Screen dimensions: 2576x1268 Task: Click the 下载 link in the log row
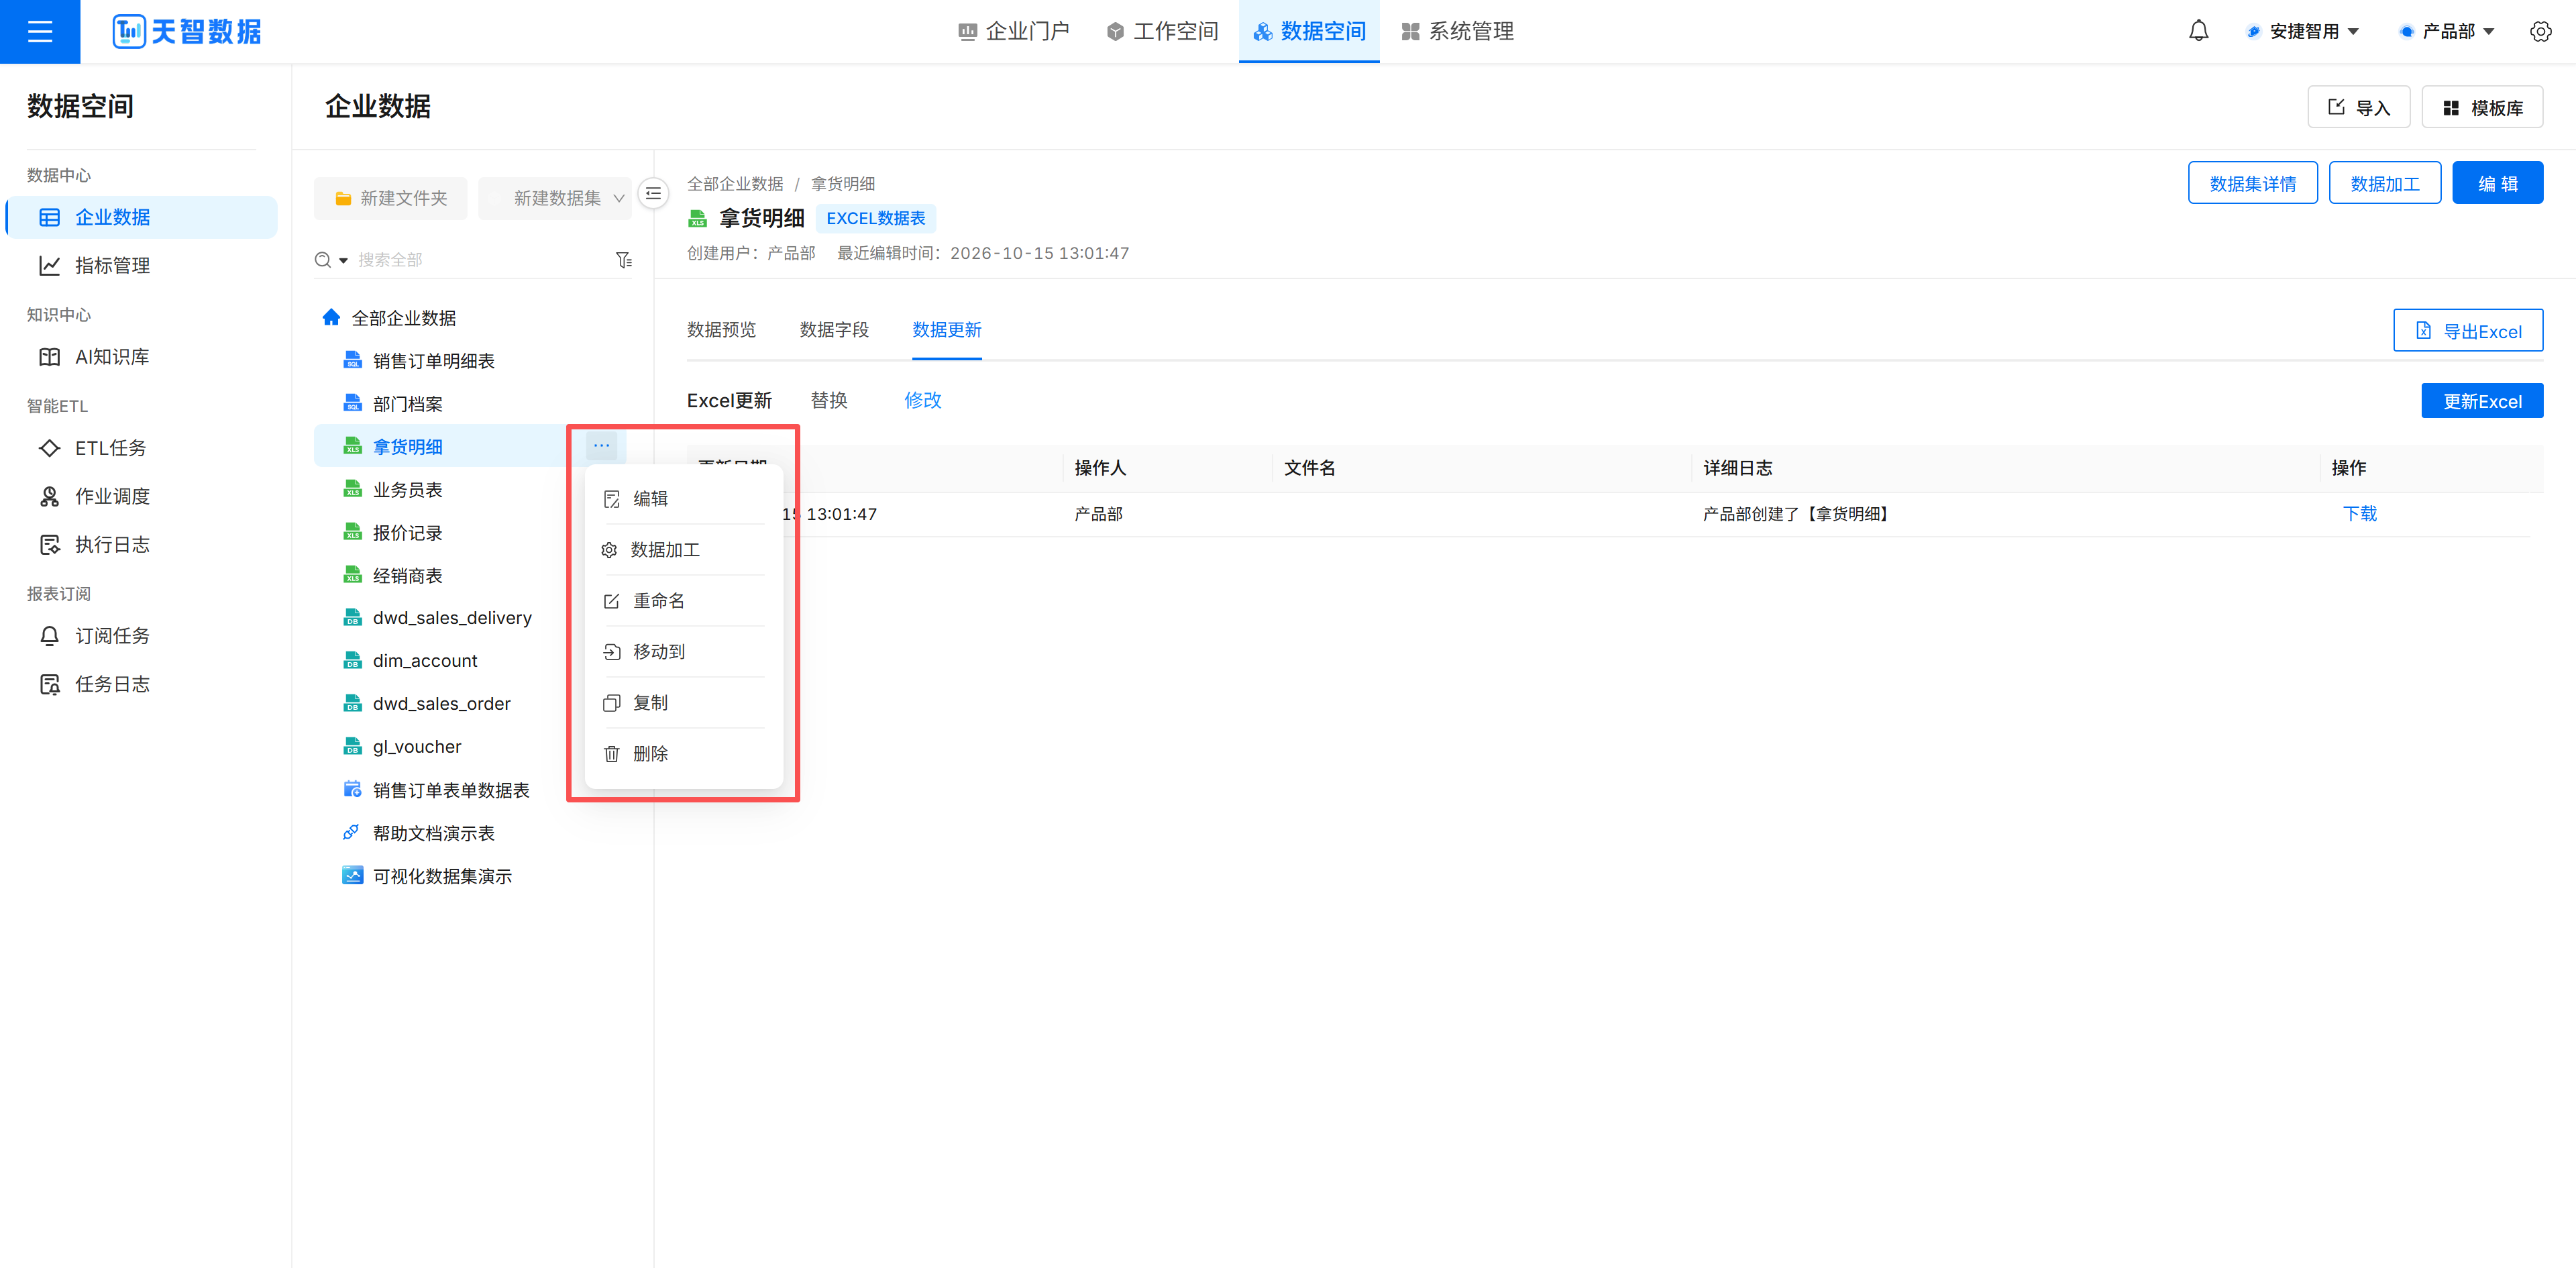point(2360,513)
